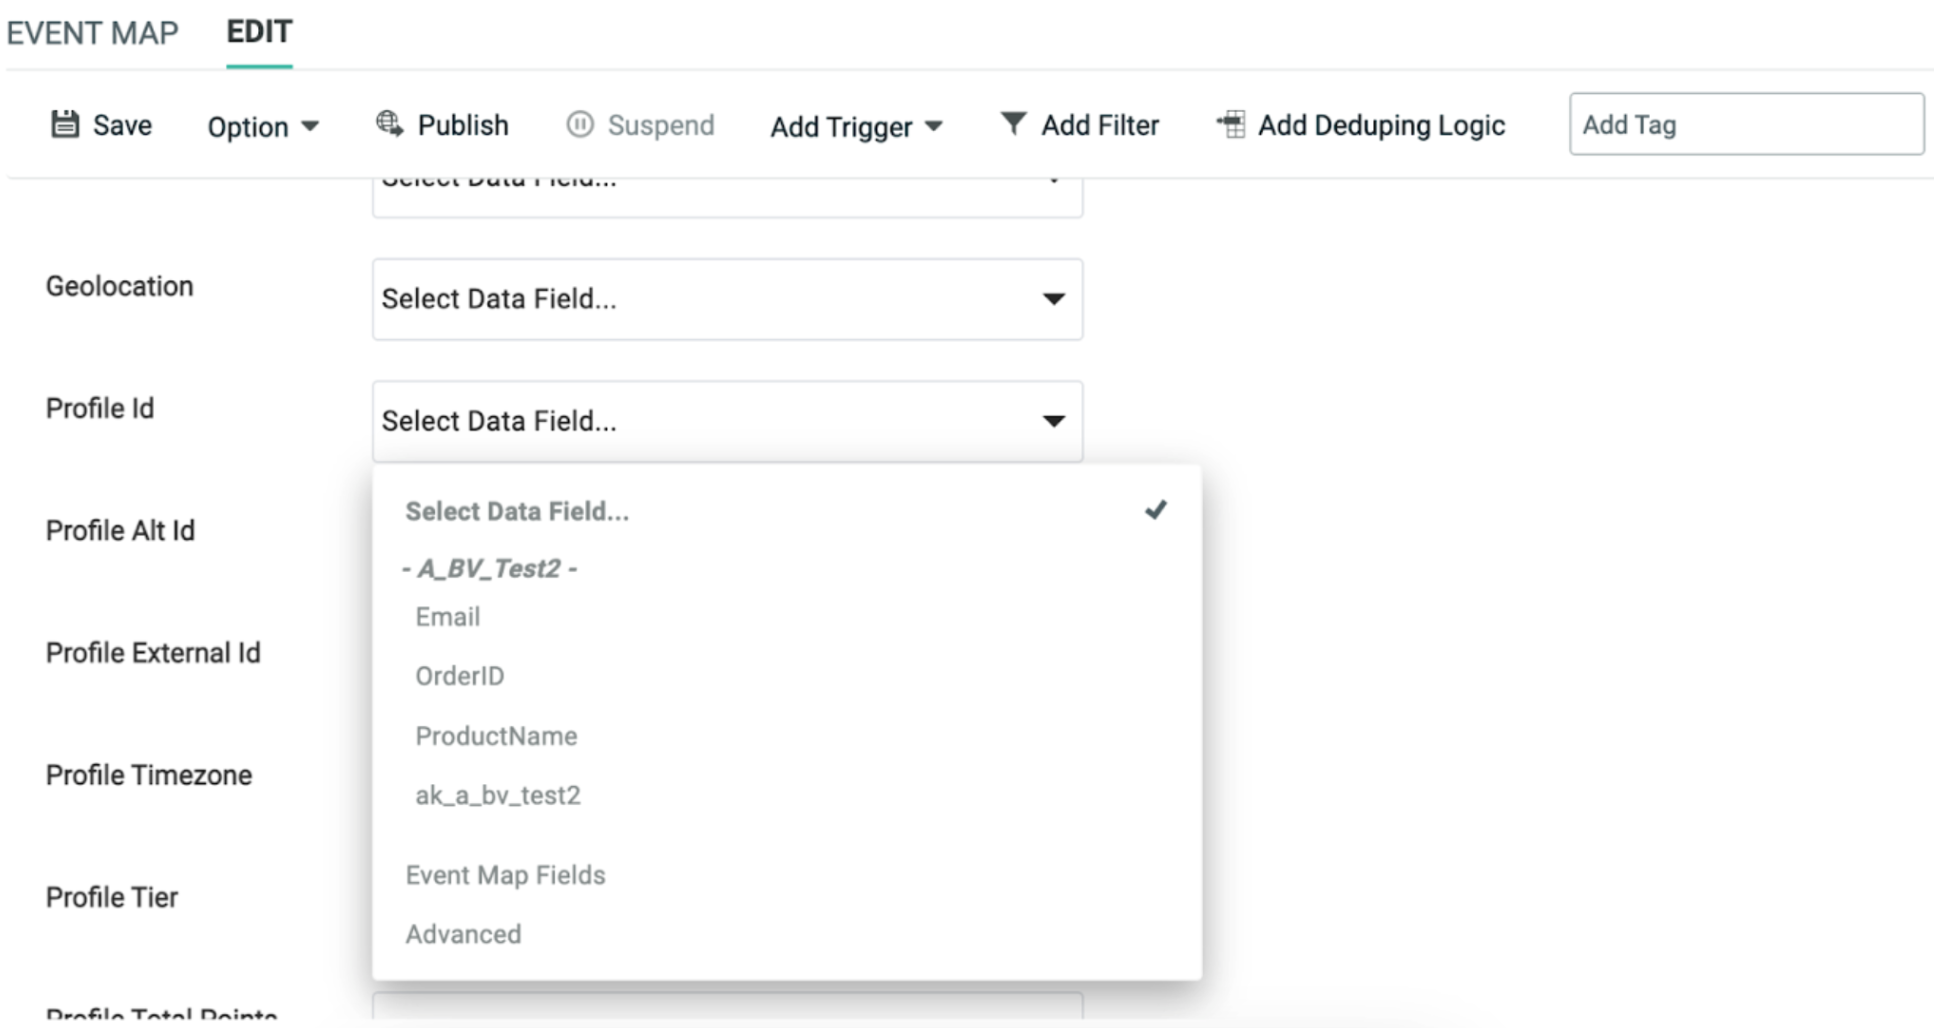Open the Option dropdown menu
Screen dimensions: 1934x1028
[263, 126]
